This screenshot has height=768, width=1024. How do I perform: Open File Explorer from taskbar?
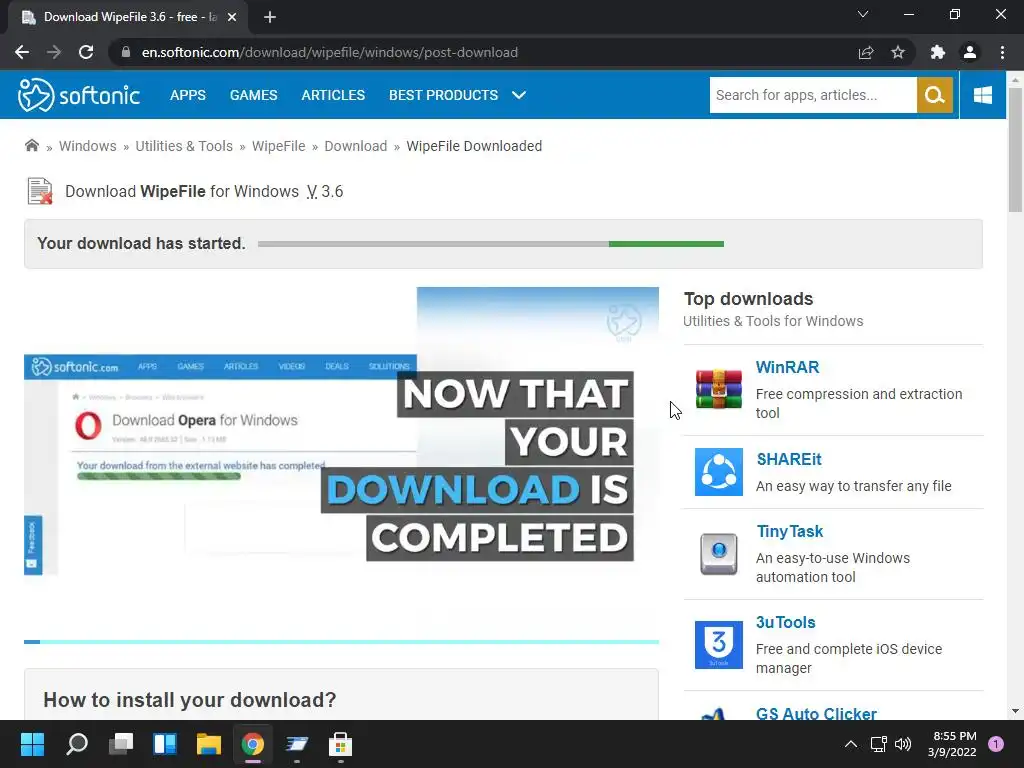(209, 744)
